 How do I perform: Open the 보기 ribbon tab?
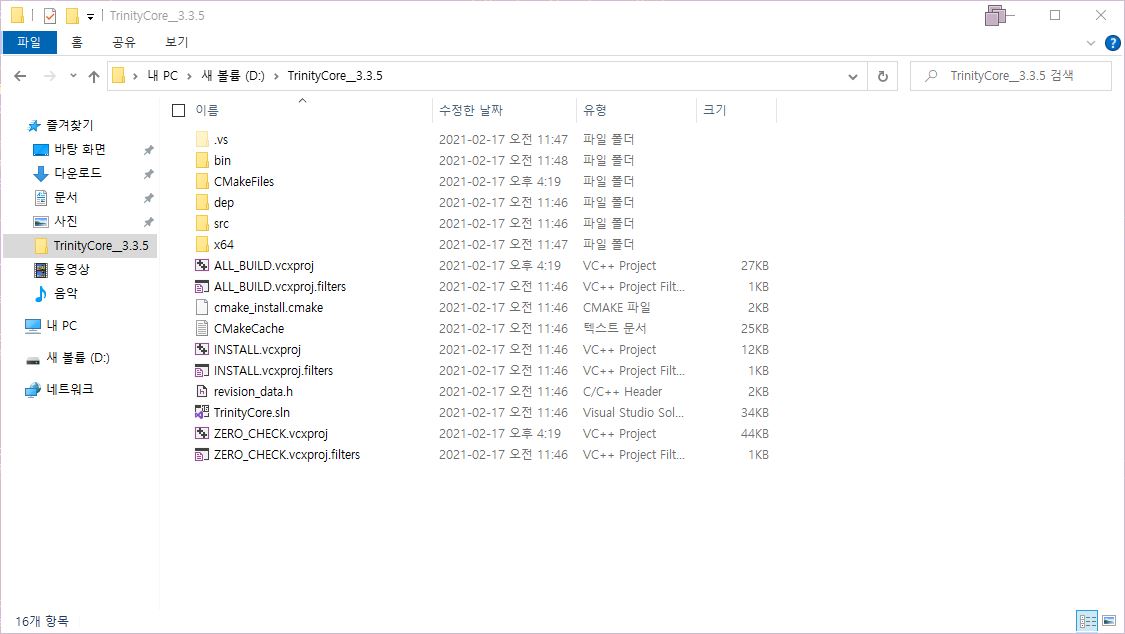click(176, 42)
